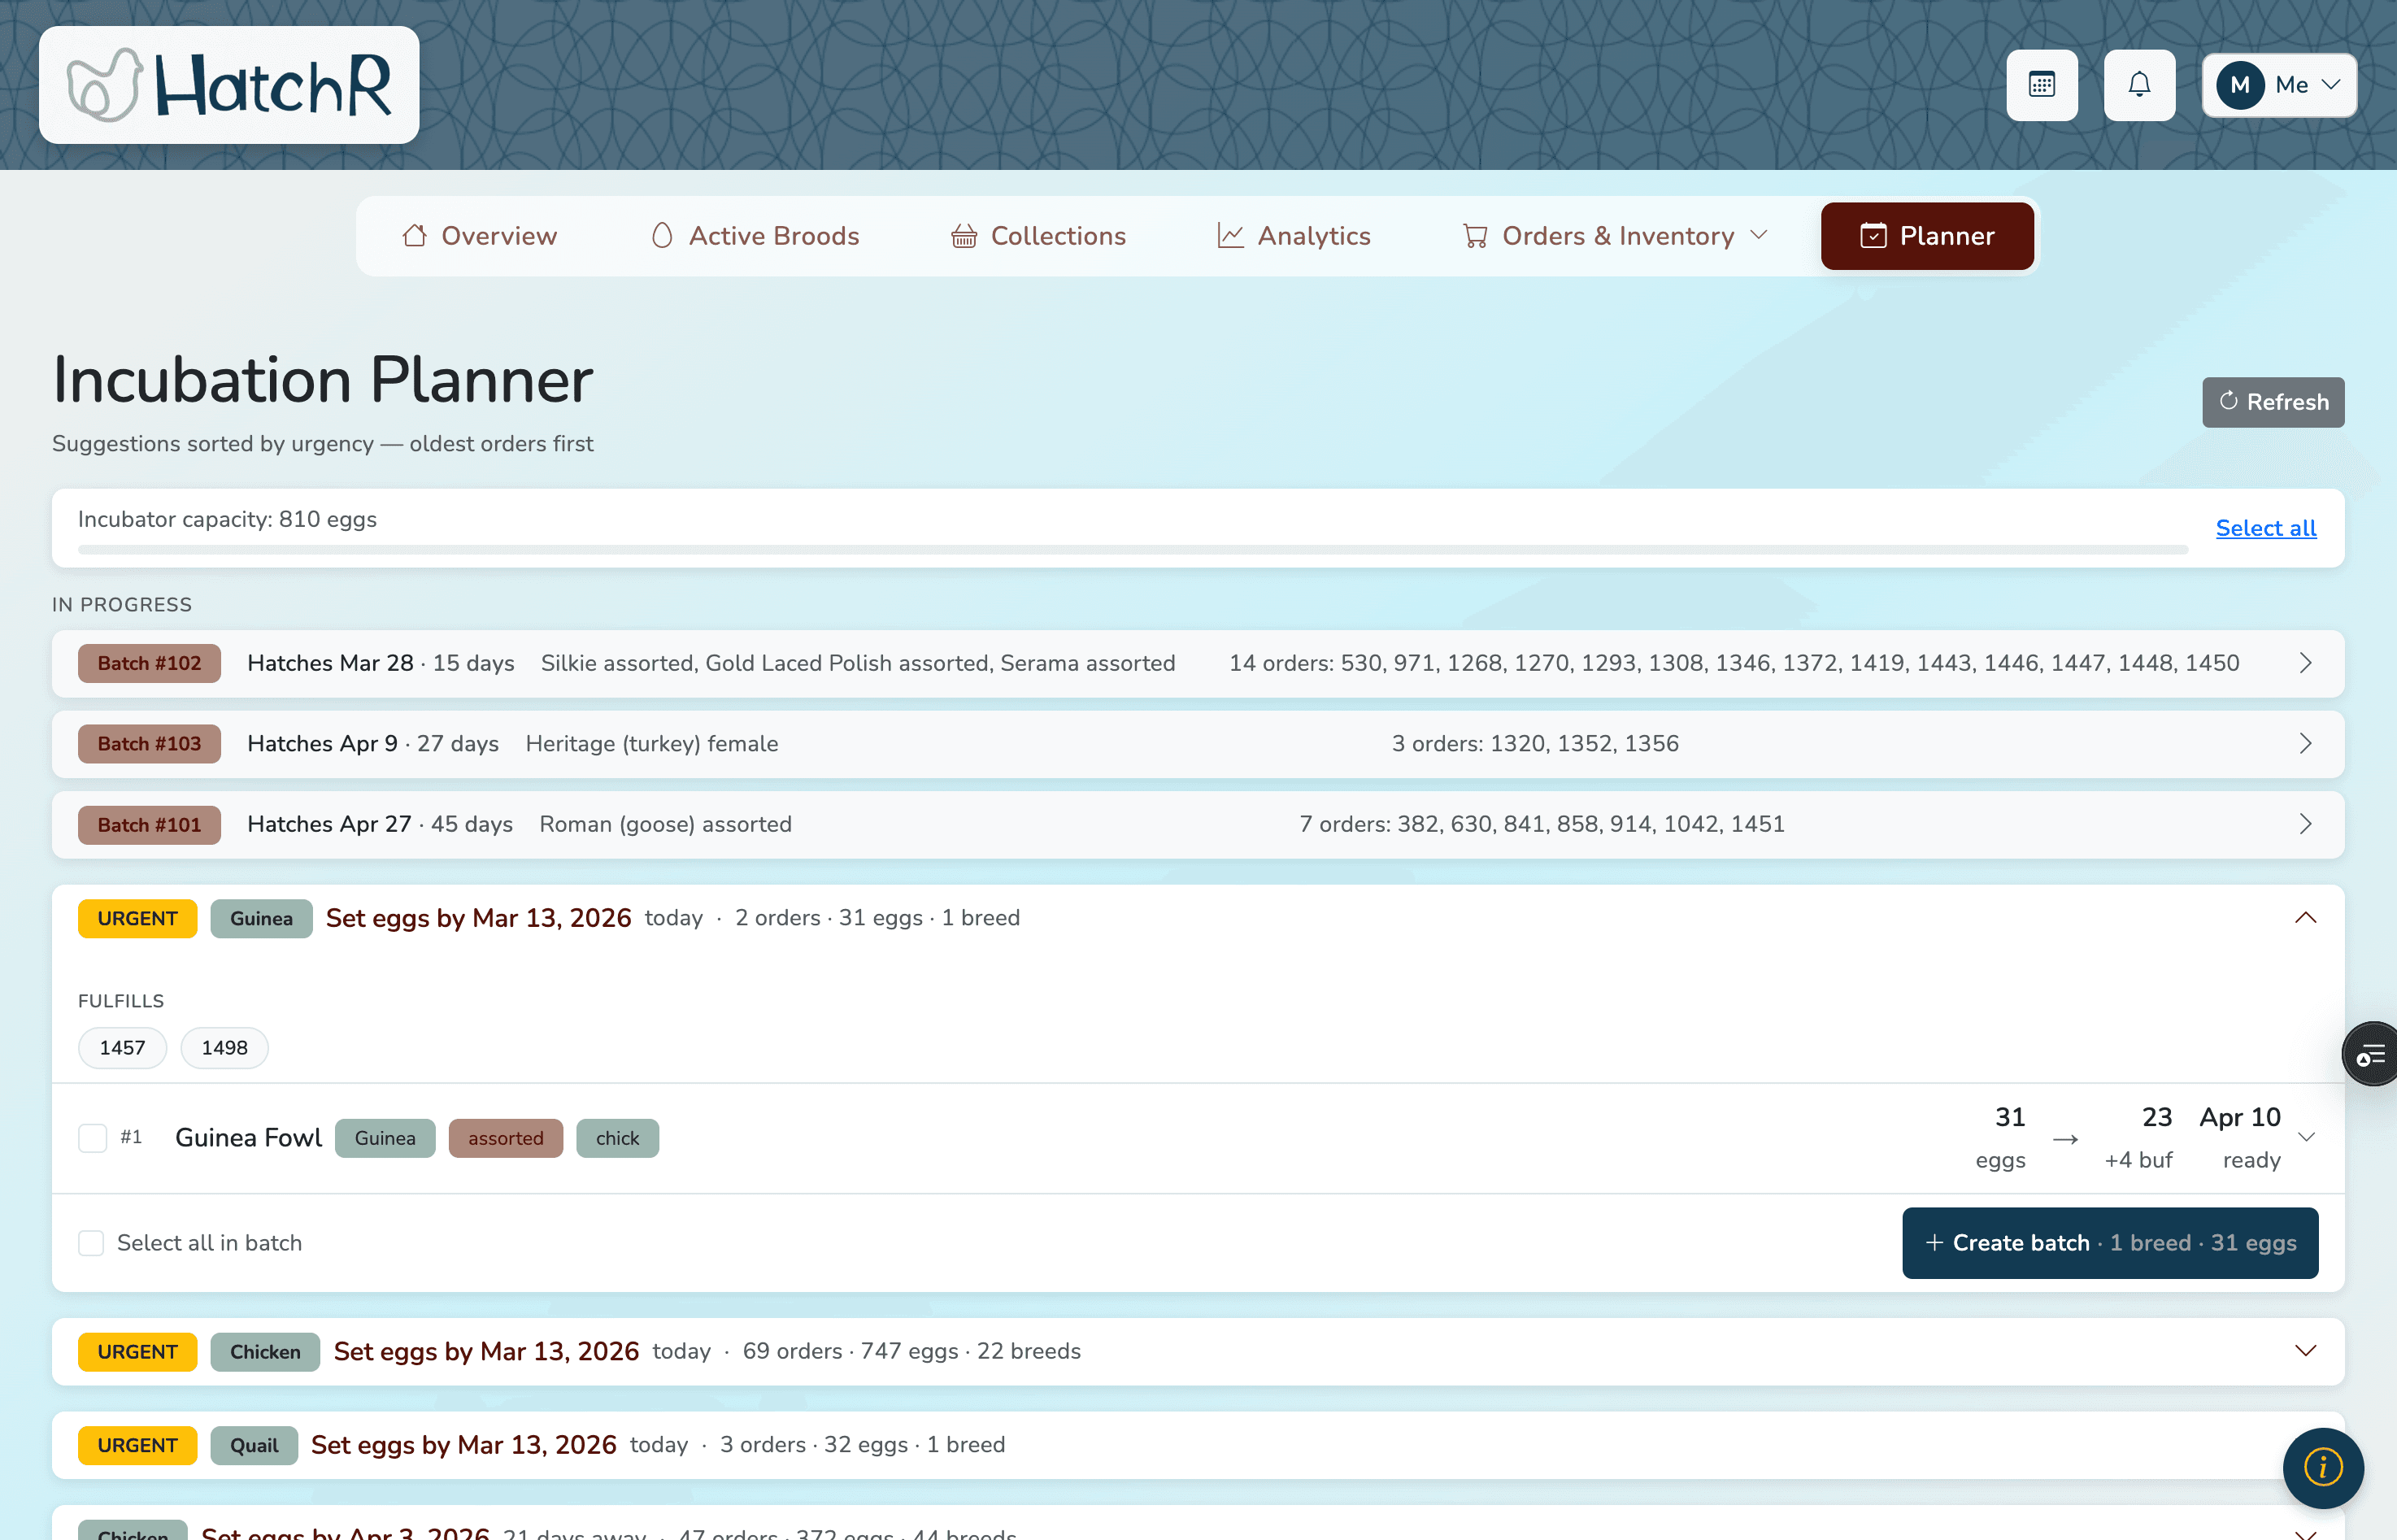The height and width of the screenshot is (1540, 2397).
Task: Refresh the Incubation Planner suggestions
Action: 2273,402
